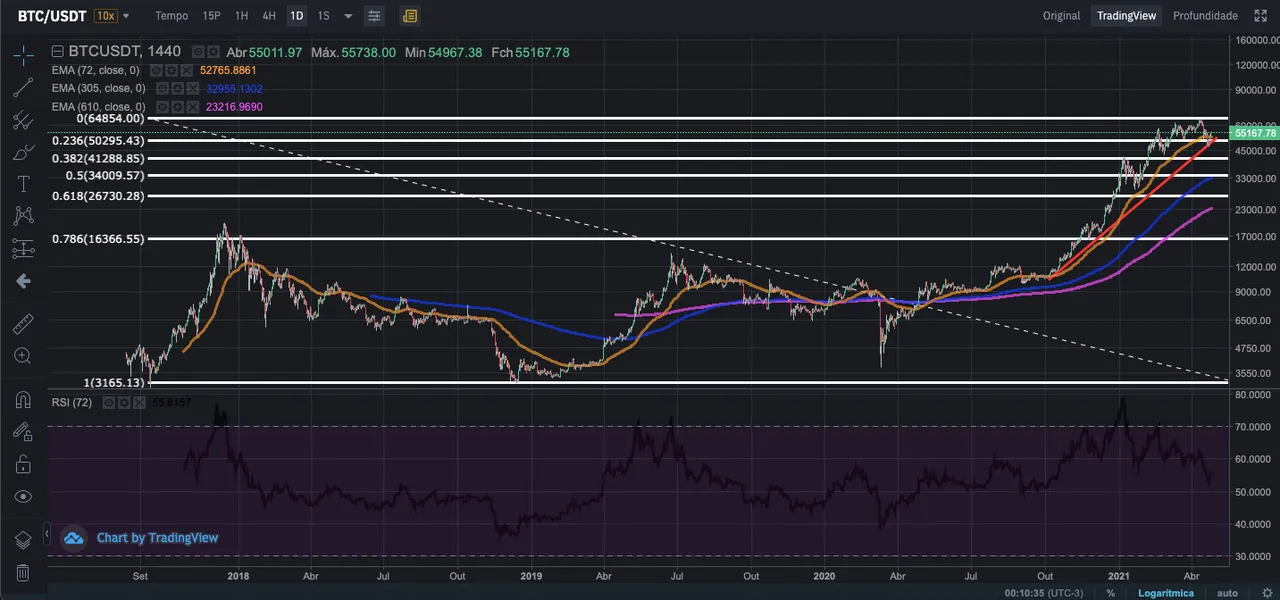Open EMA 305 indicator settings
1280x600 pixels.
click(x=177, y=88)
